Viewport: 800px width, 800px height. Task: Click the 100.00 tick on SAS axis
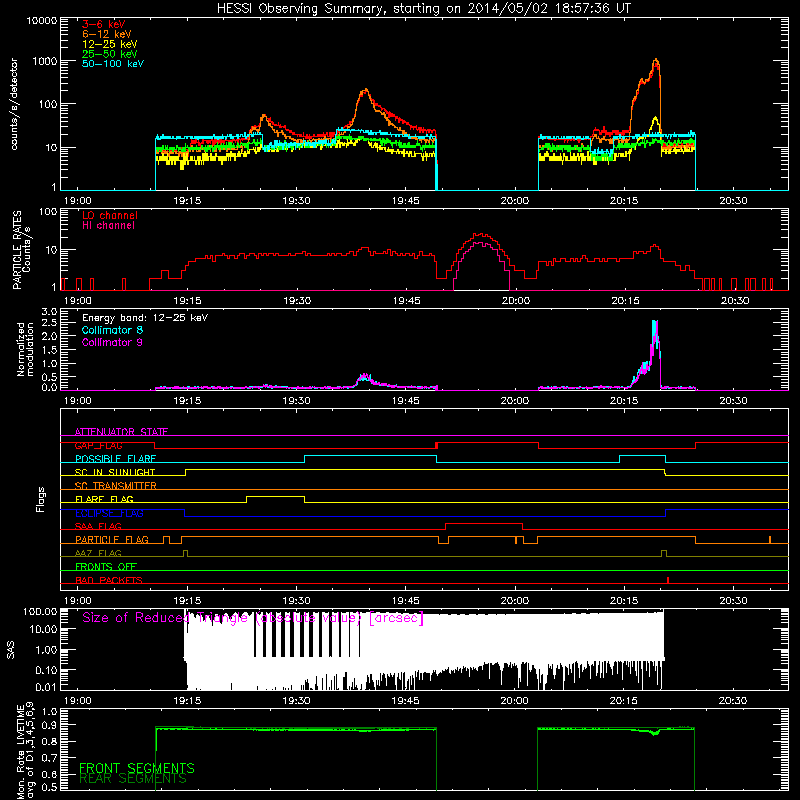point(40,611)
